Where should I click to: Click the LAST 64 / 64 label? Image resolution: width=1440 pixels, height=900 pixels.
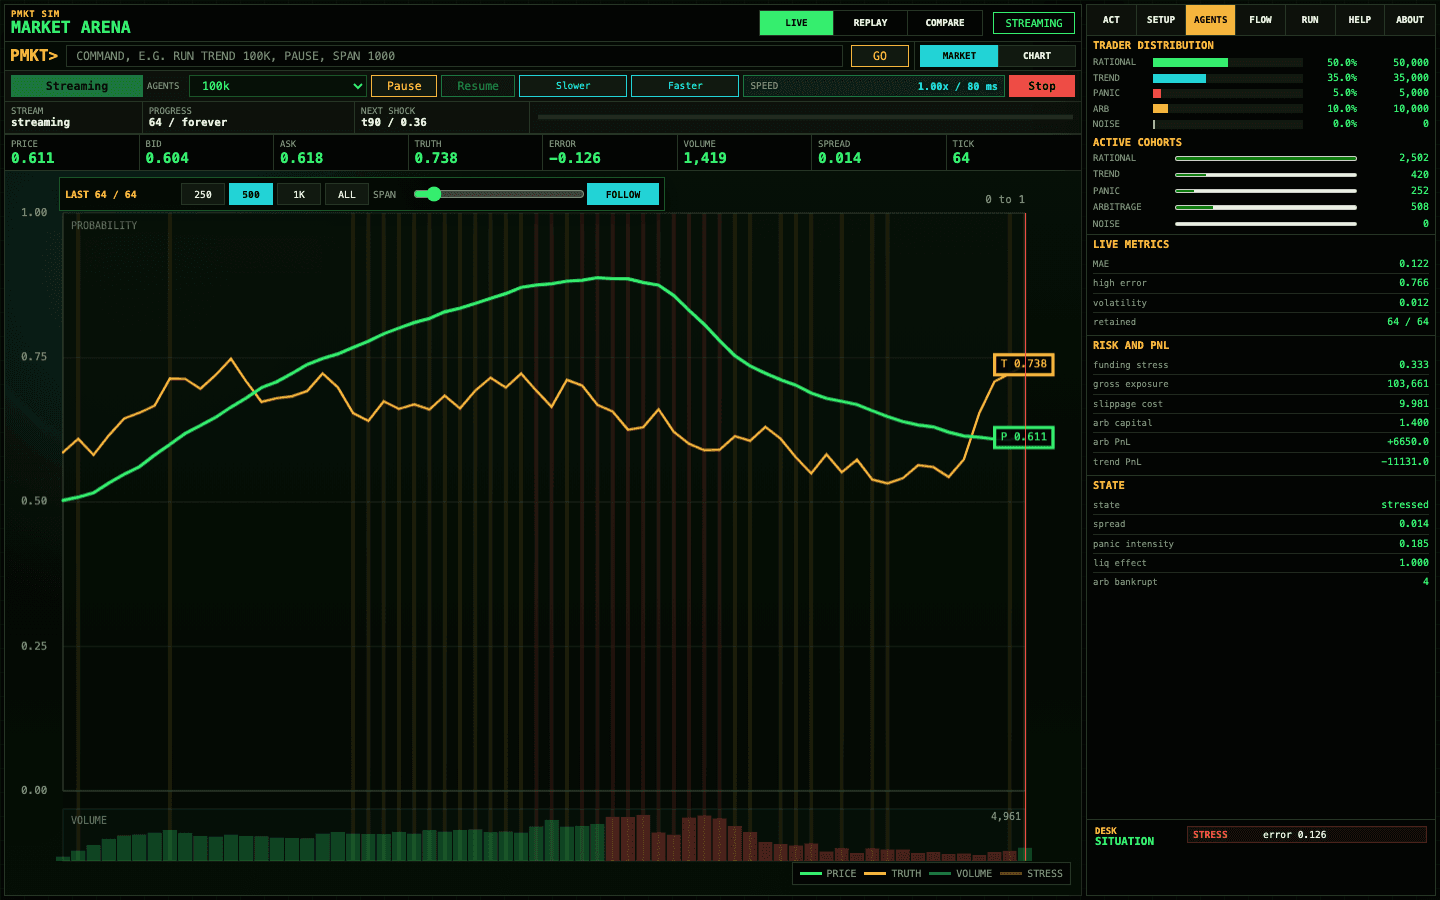(101, 195)
